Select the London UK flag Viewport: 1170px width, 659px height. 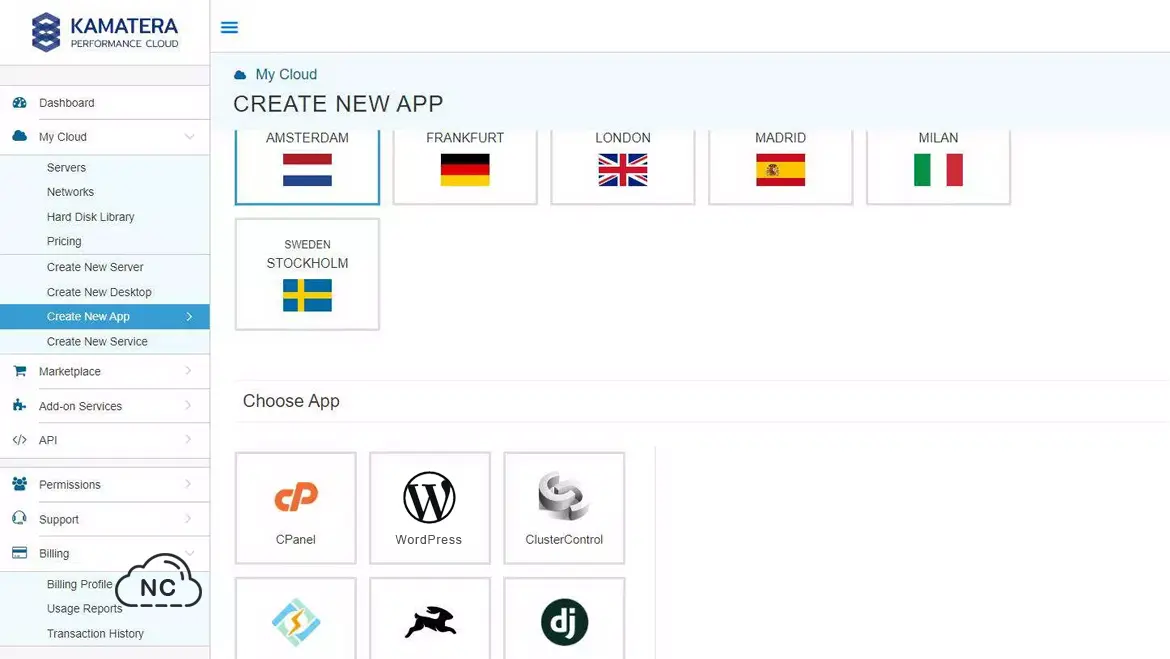coord(623,170)
